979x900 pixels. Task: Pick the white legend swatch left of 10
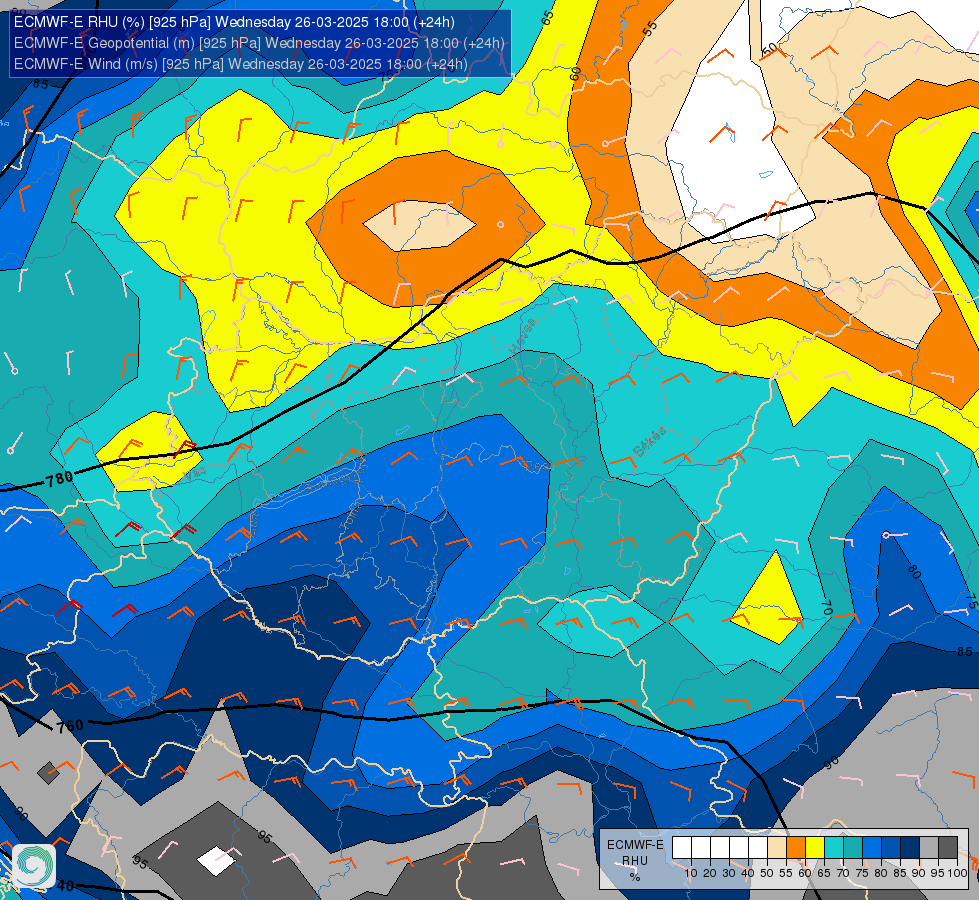[x=681, y=848]
